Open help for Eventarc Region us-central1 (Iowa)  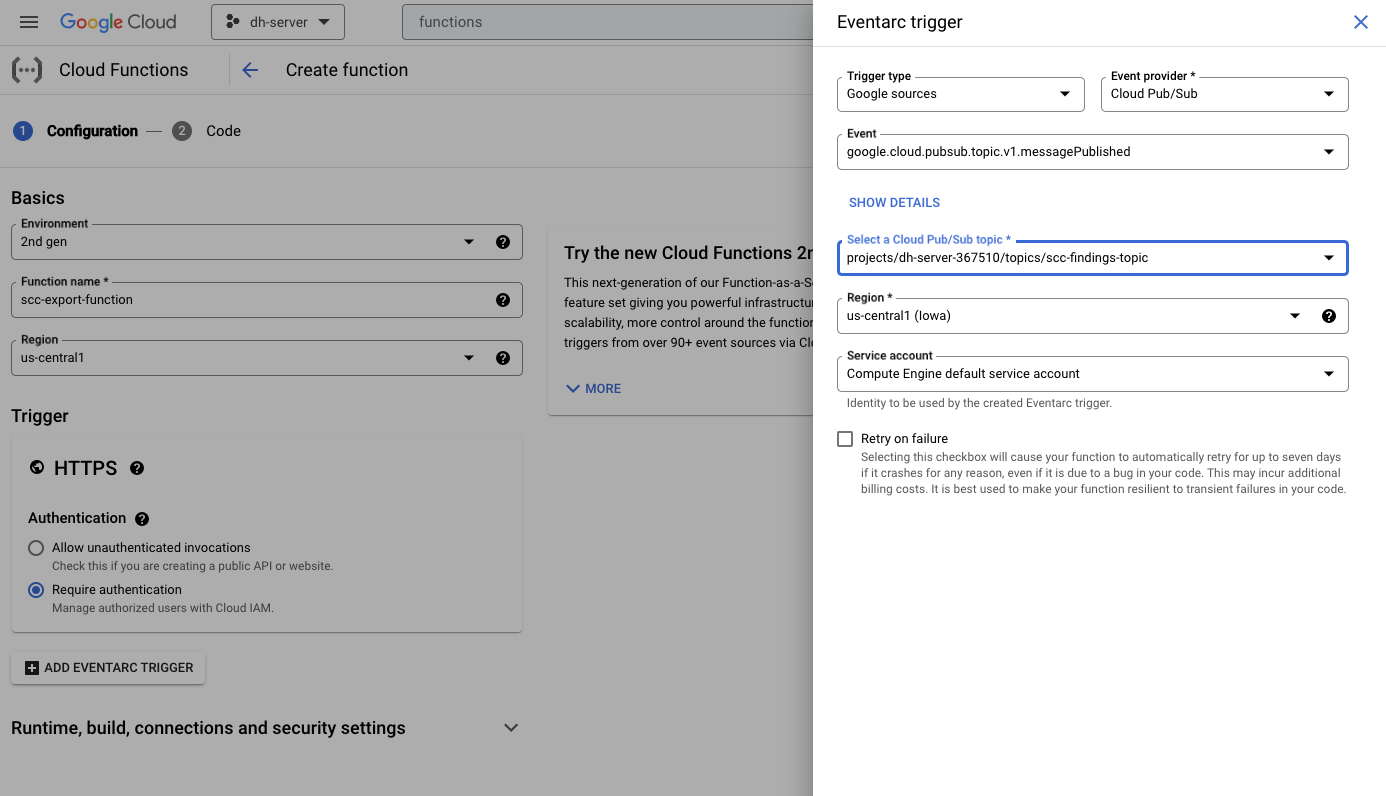click(1329, 316)
